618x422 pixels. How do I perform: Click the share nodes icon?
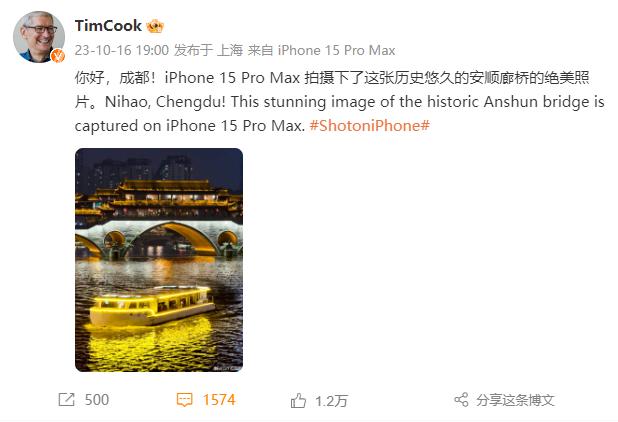click(461, 400)
